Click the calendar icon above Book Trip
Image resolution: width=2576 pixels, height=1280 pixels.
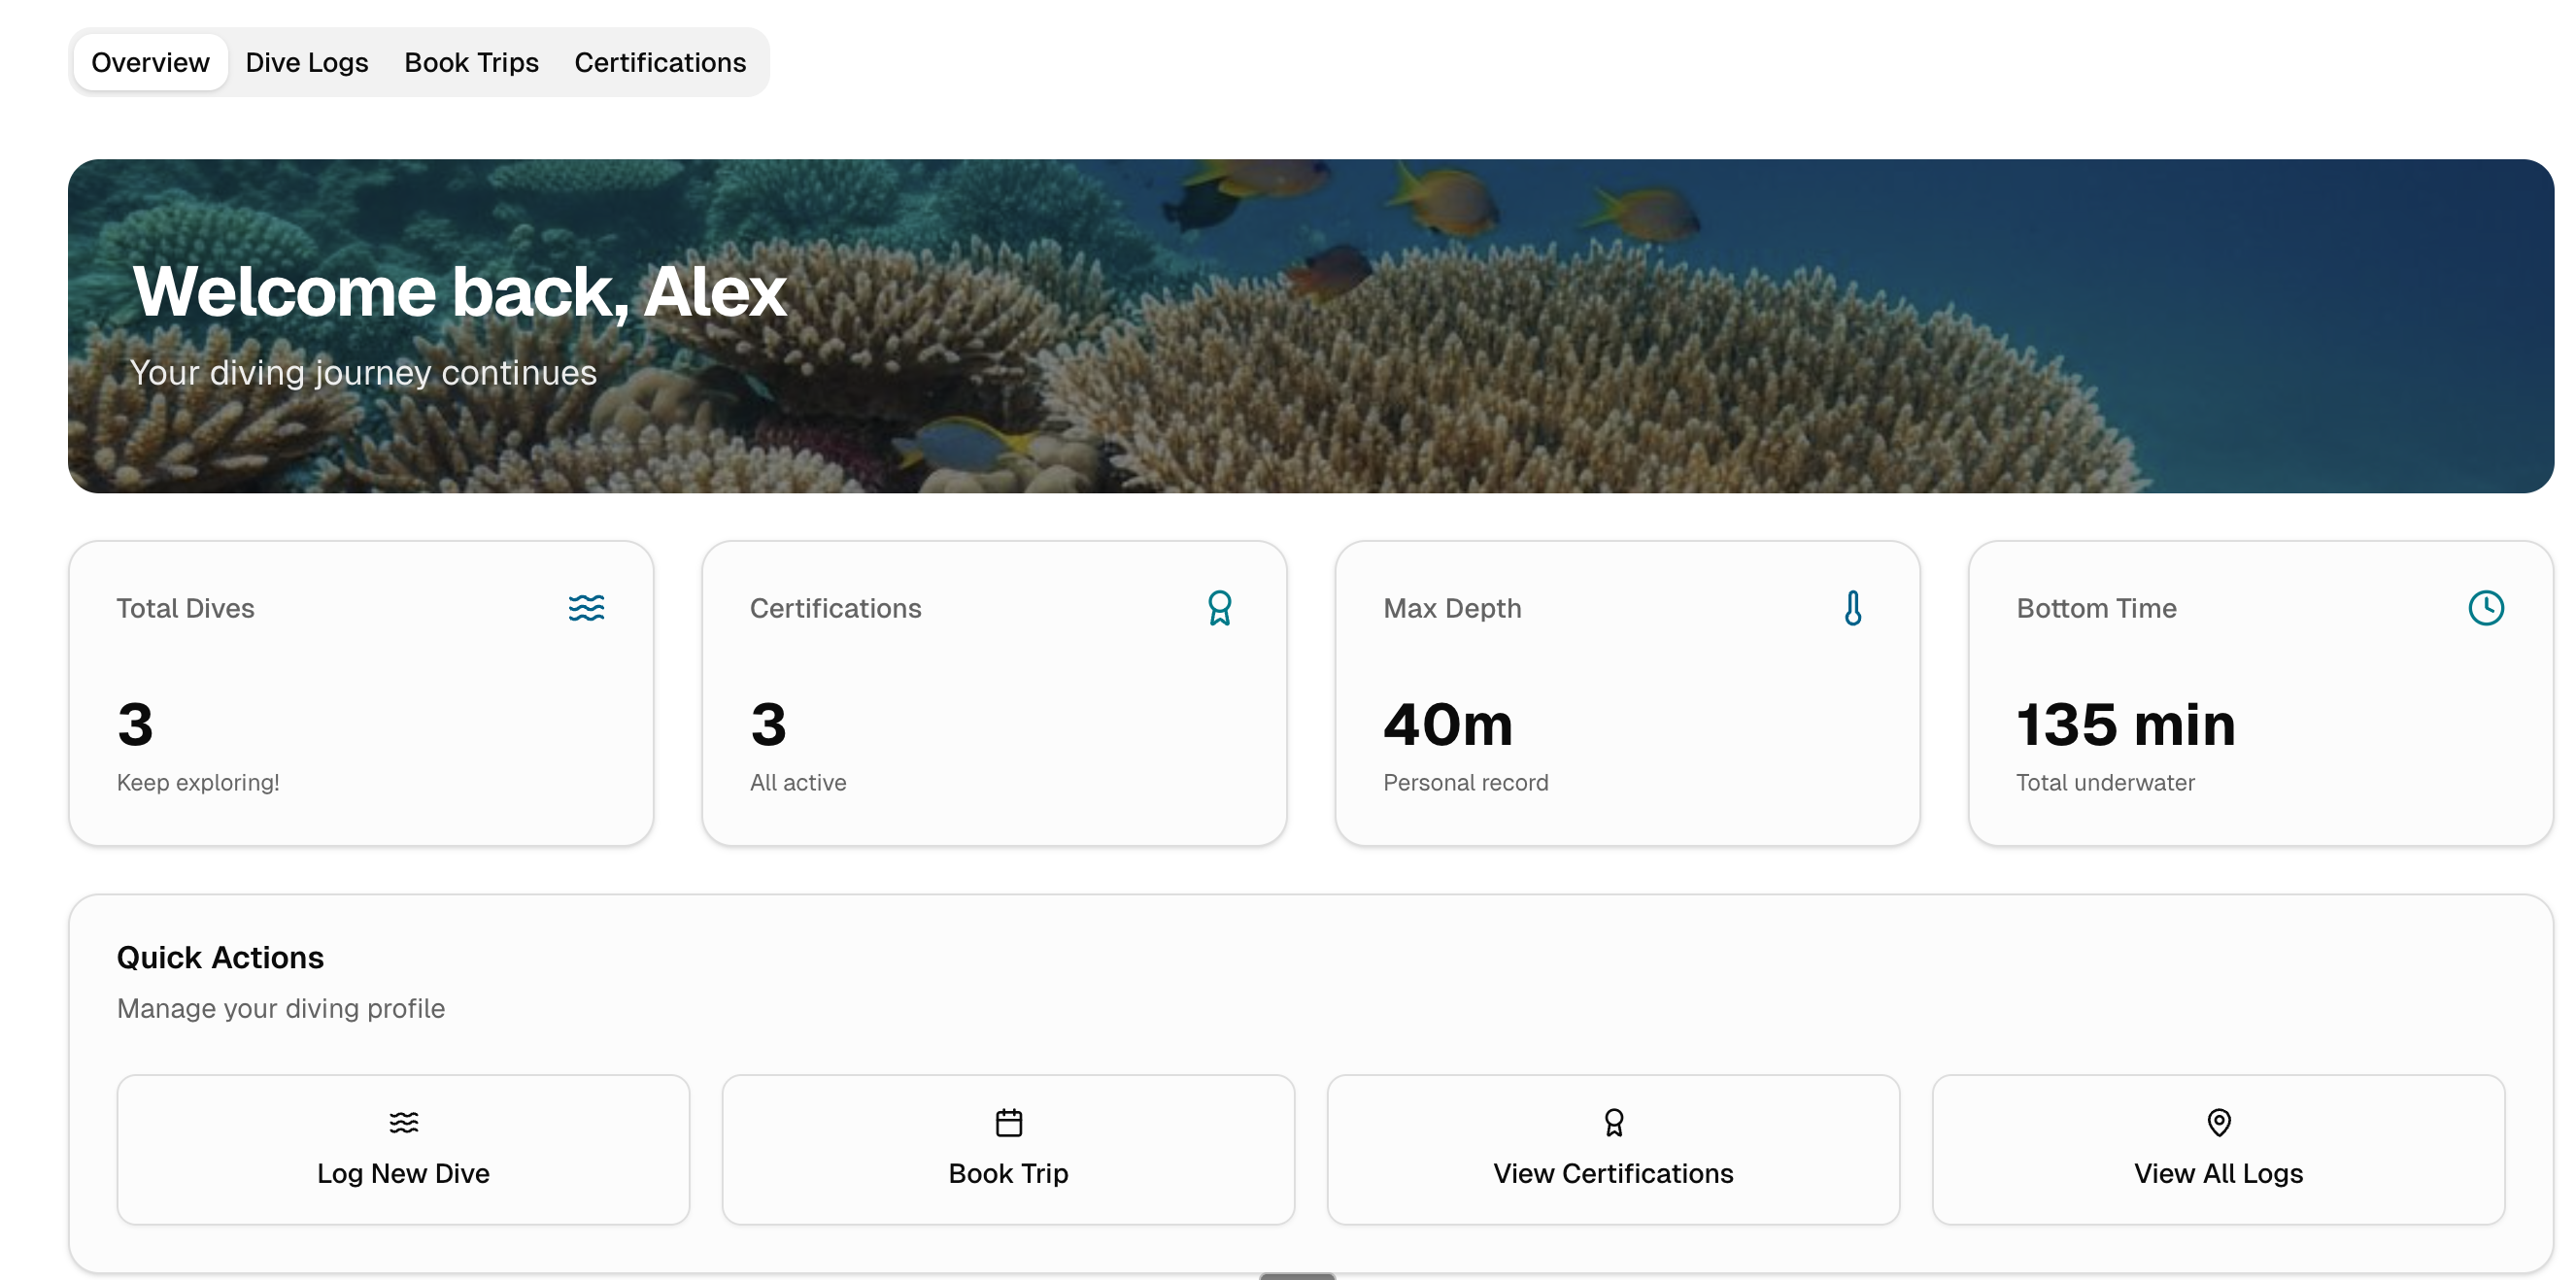[1008, 1122]
